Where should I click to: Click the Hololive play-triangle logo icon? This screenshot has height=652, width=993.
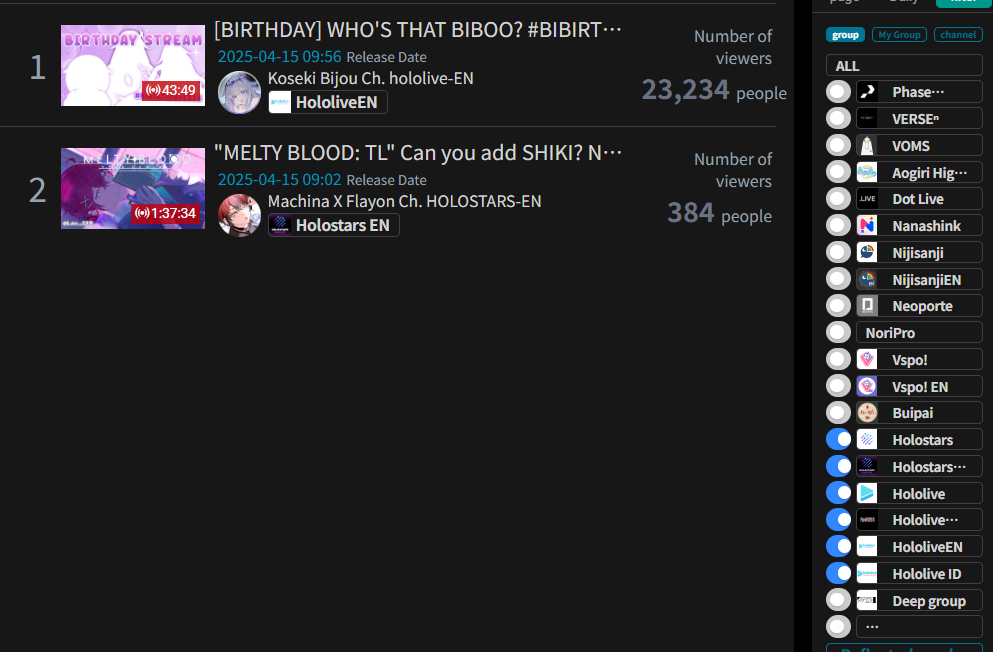(x=867, y=493)
